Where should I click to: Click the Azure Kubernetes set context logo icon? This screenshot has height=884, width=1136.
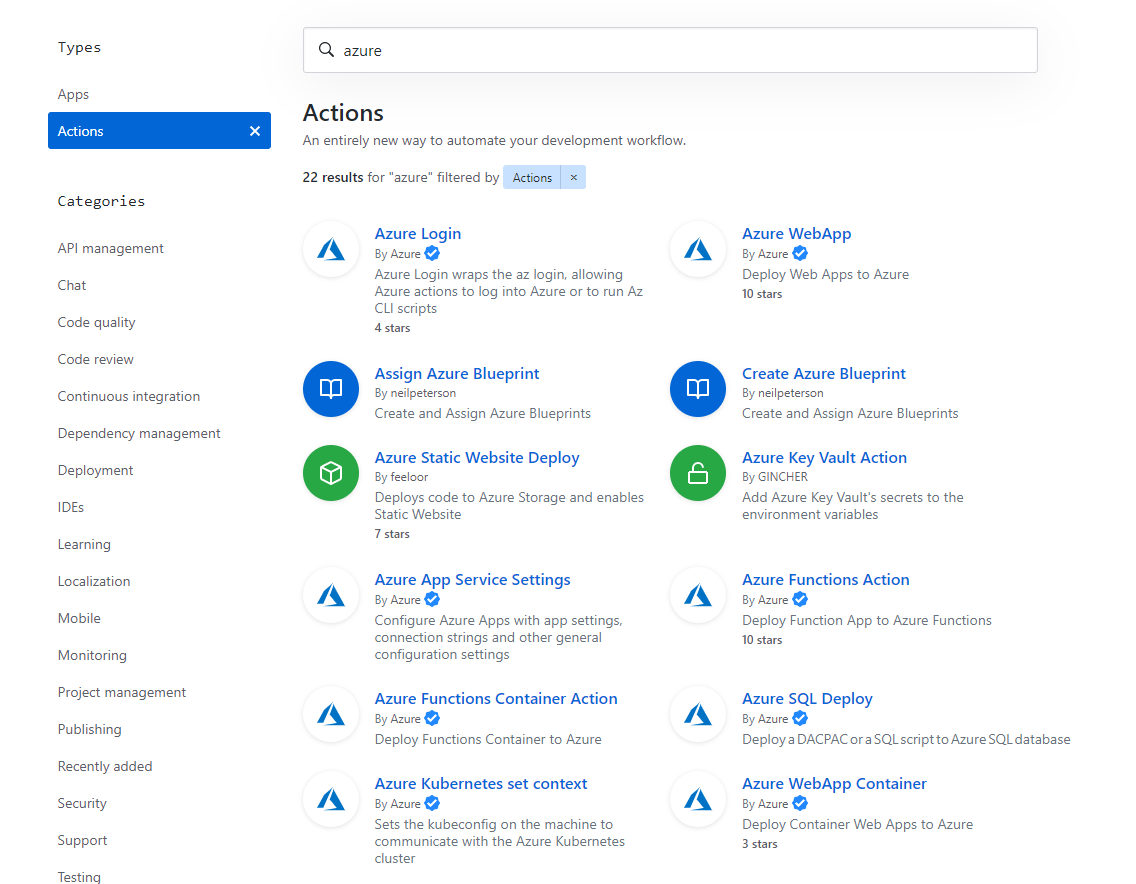tap(330, 799)
